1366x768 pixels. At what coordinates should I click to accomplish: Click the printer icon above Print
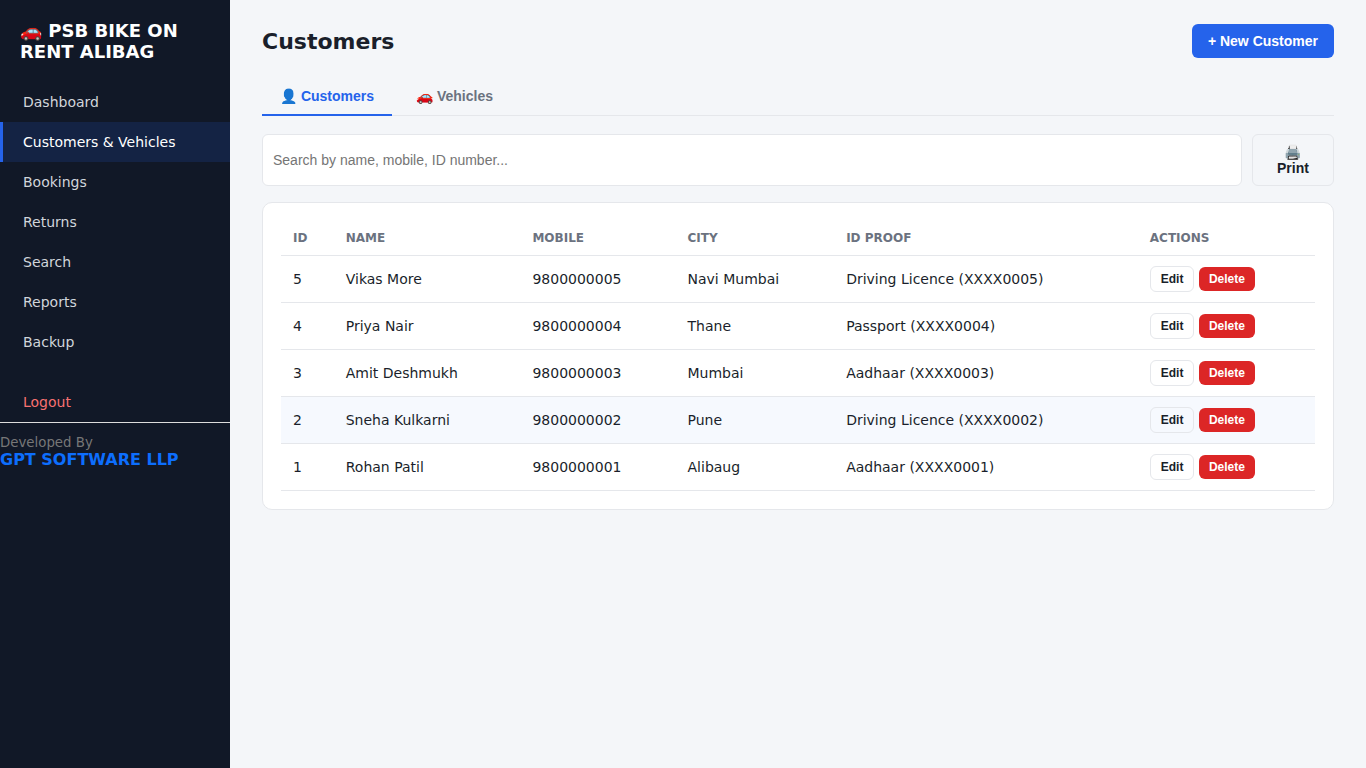[1293, 153]
